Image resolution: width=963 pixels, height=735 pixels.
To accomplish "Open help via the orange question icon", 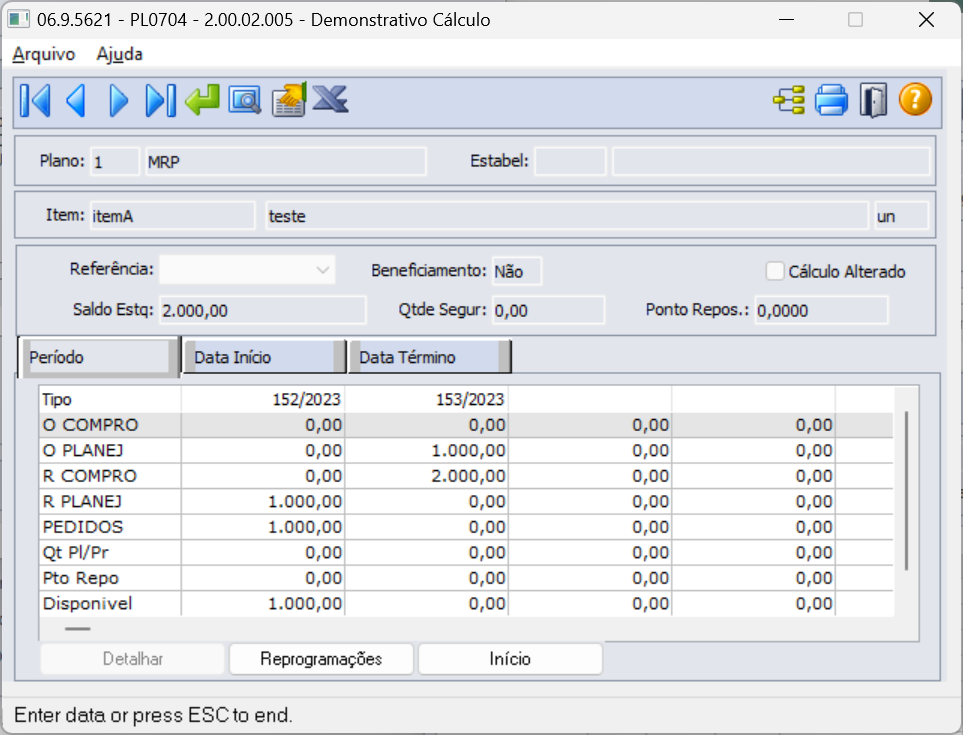I will click(x=915, y=100).
